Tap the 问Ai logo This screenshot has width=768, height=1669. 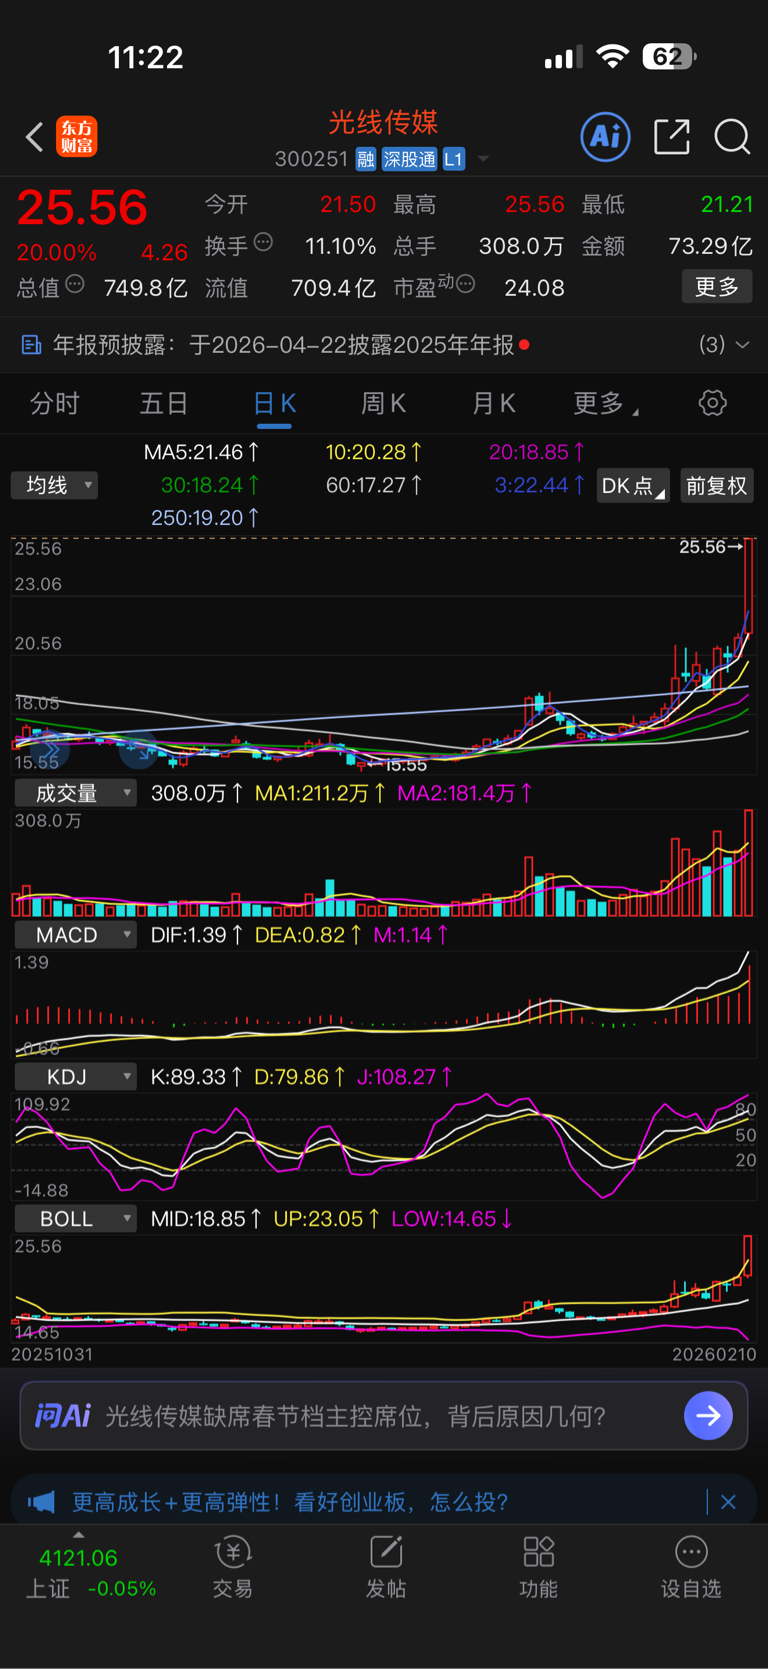click(62, 1415)
